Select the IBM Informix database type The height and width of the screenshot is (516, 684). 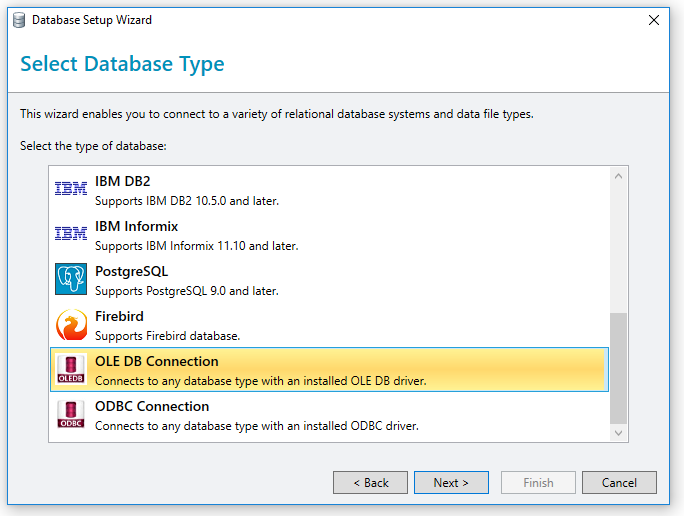(329, 235)
